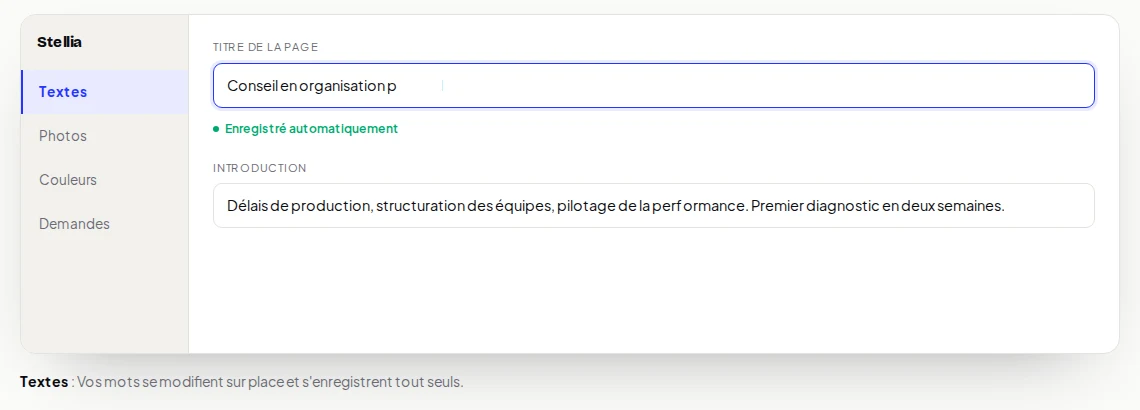Click "structuration des équipes" in the introduction

coord(465,206)
